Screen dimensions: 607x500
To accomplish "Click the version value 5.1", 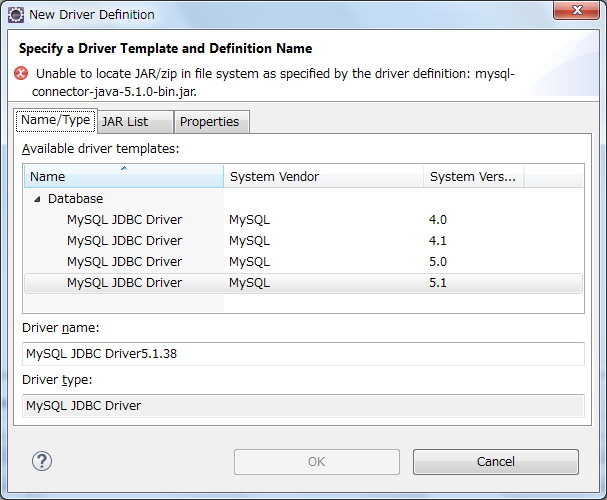I will pos(438,283).
